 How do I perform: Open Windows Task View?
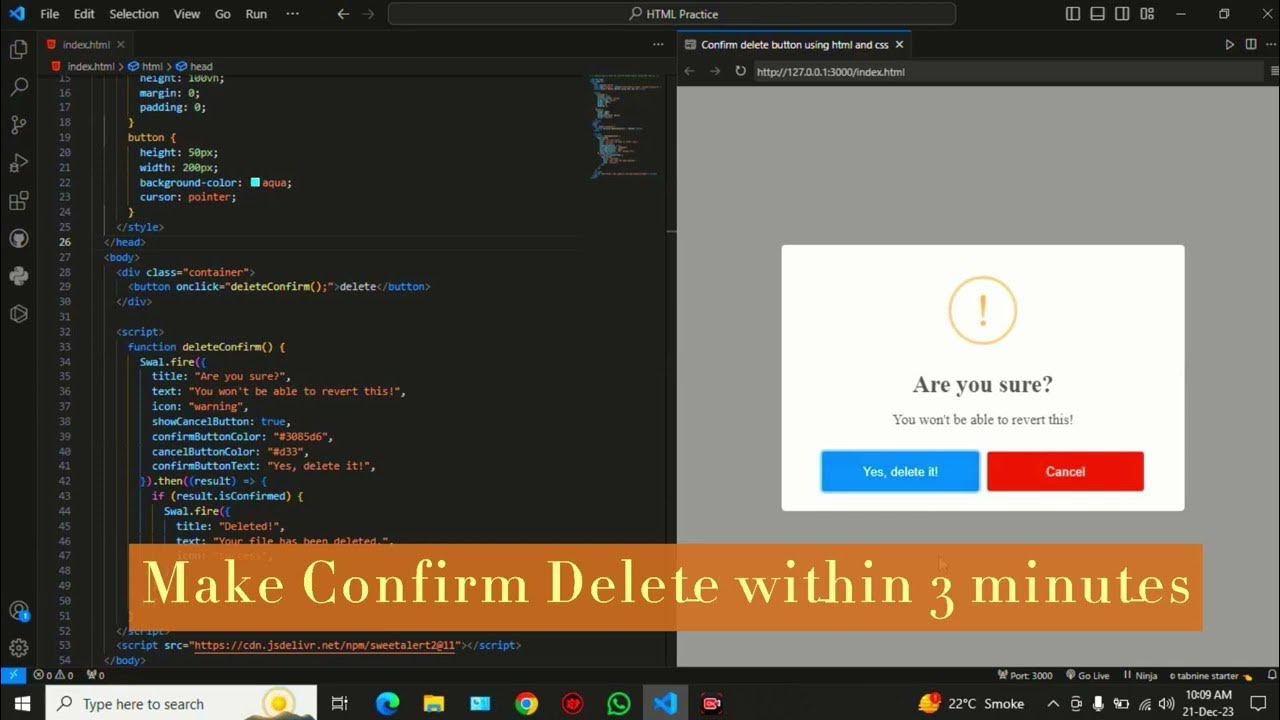tap(340, 704)
